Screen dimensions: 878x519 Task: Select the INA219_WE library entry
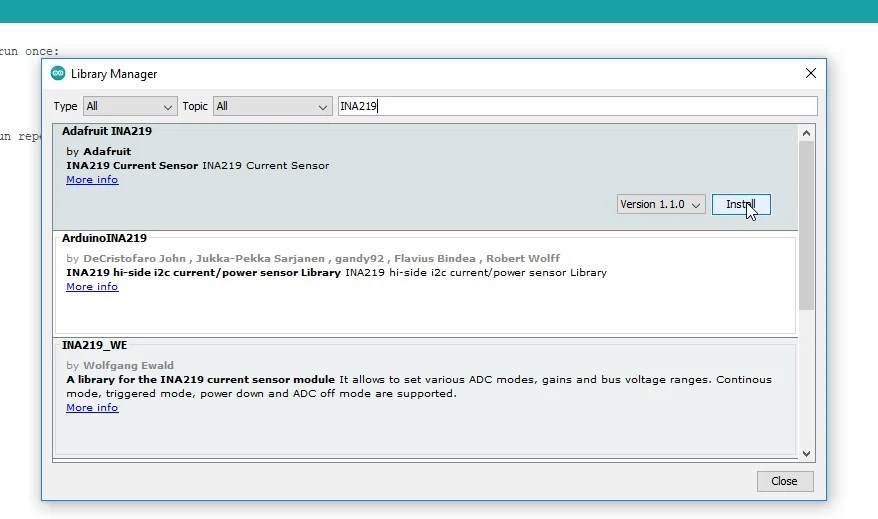[x=94, y=345]
